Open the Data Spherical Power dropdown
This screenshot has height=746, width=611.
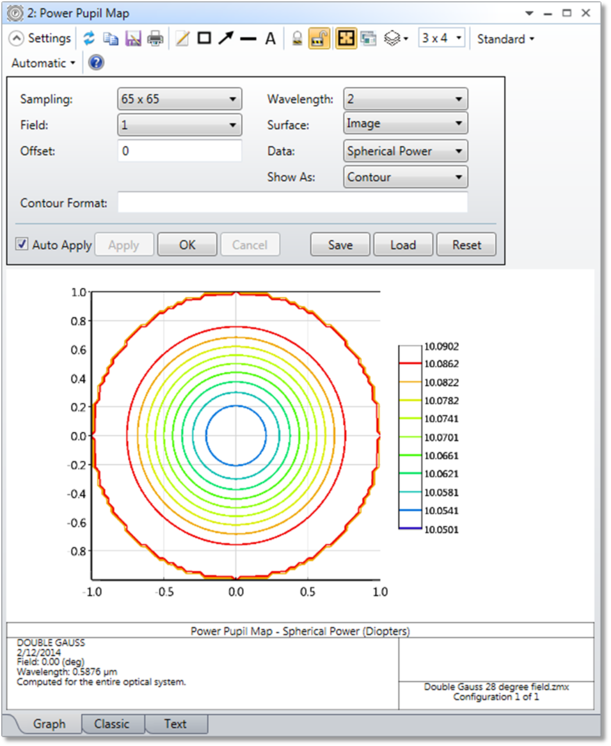pos(405,151)
